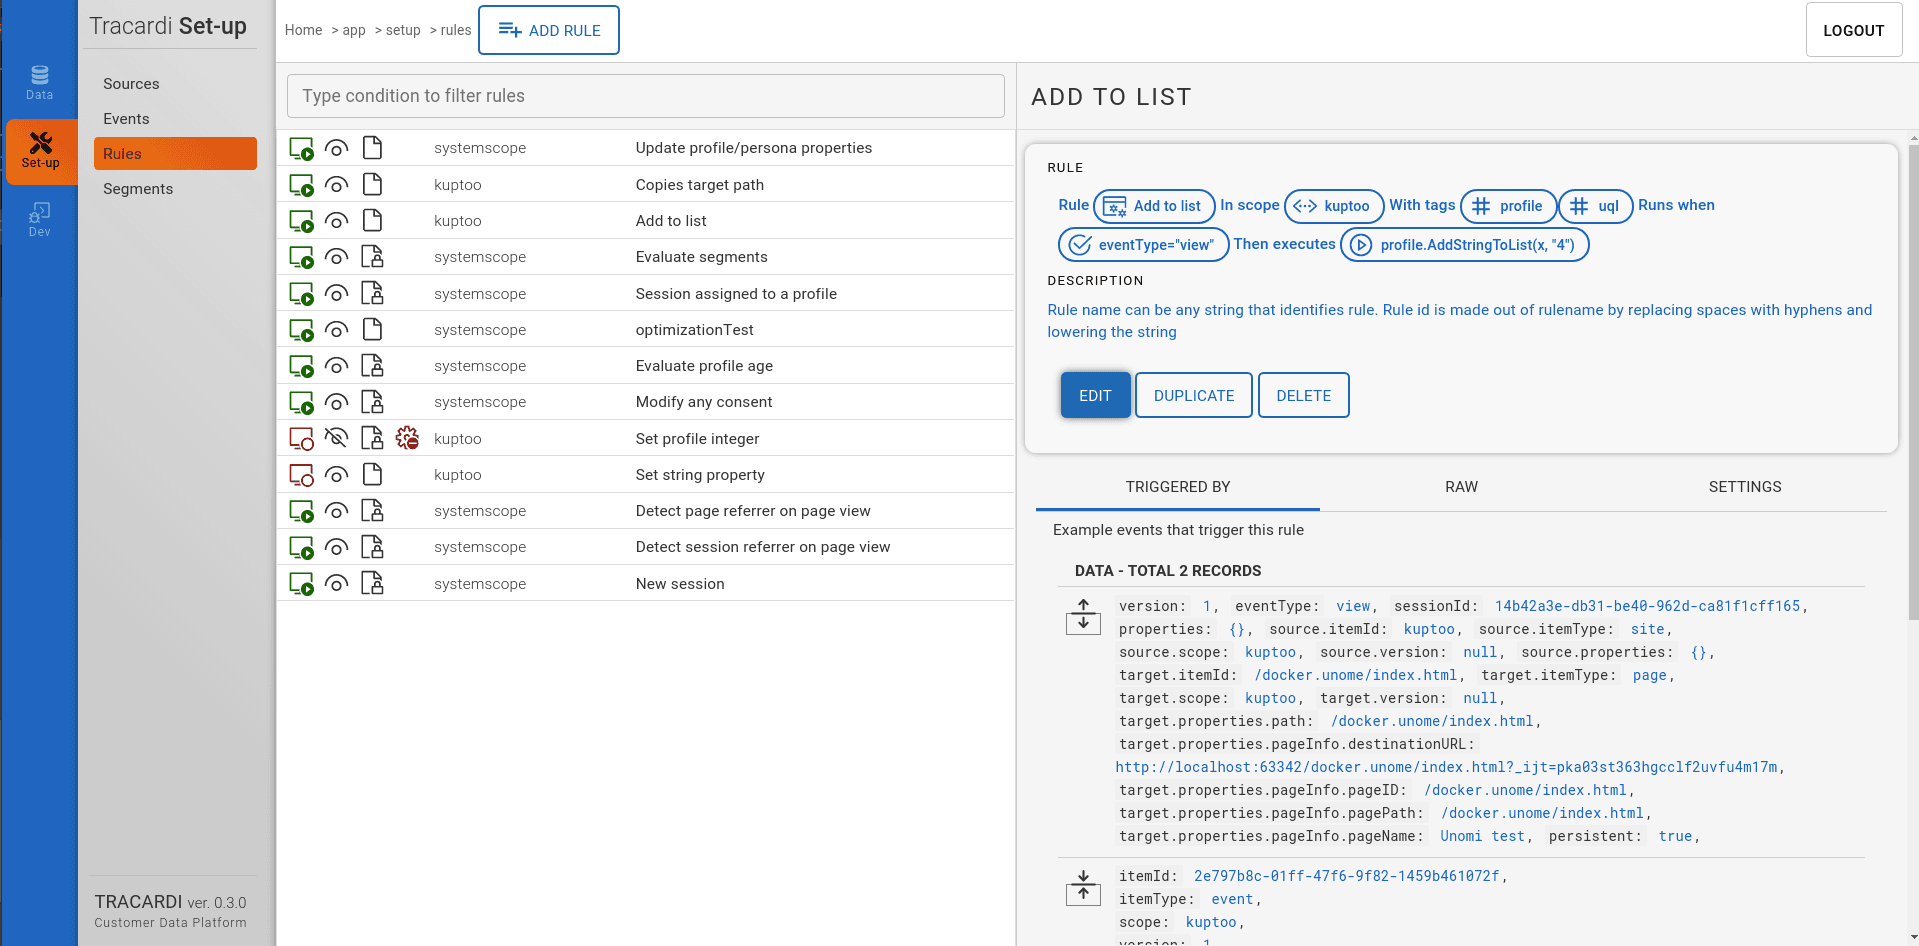Focus the rule filter condition field
The width and height of the screenshot is (1919, 946).
[646, 96]
